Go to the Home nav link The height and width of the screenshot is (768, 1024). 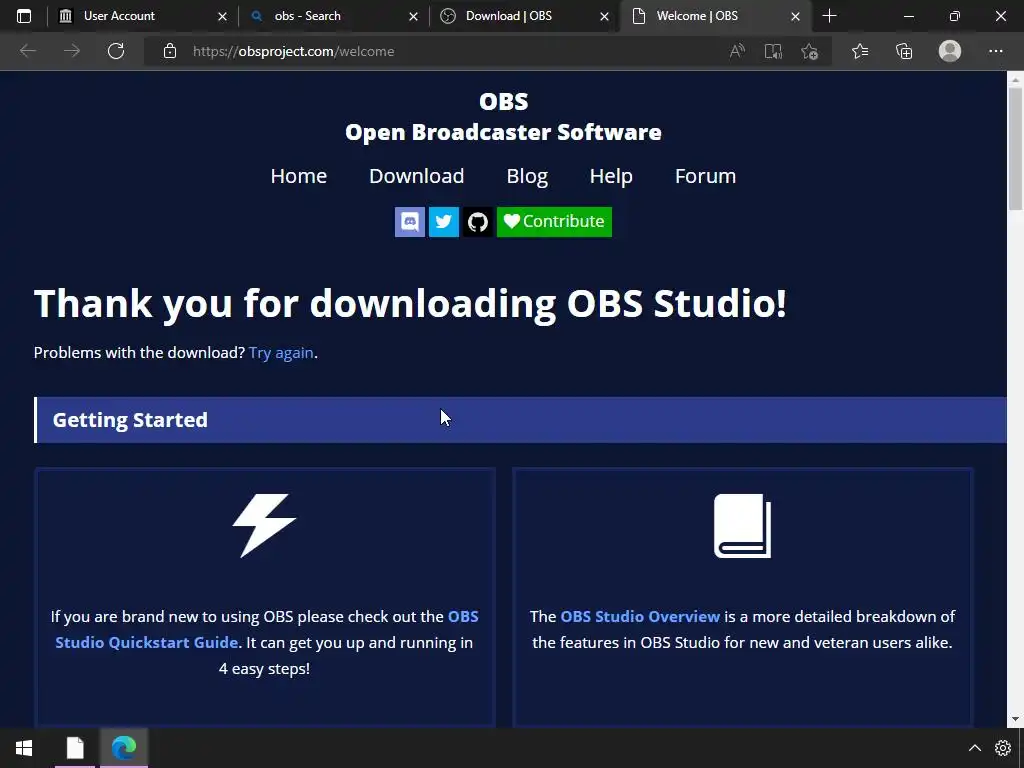[x=298, y=176]
